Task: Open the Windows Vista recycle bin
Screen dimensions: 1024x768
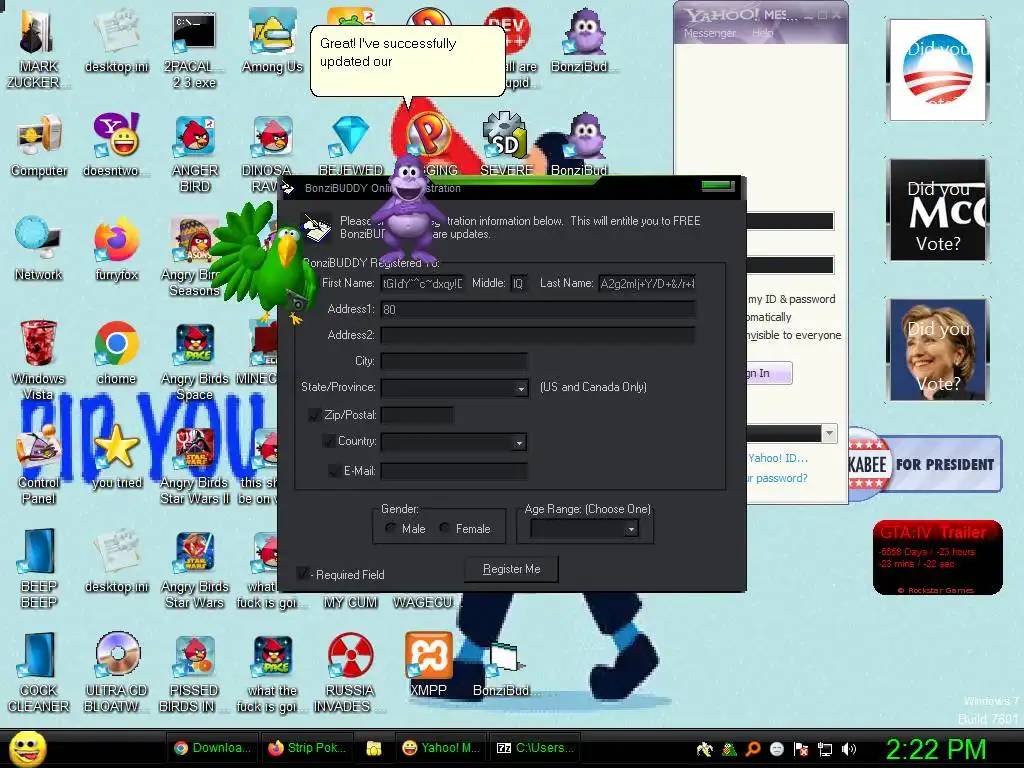Action: (x=39, y=360)
